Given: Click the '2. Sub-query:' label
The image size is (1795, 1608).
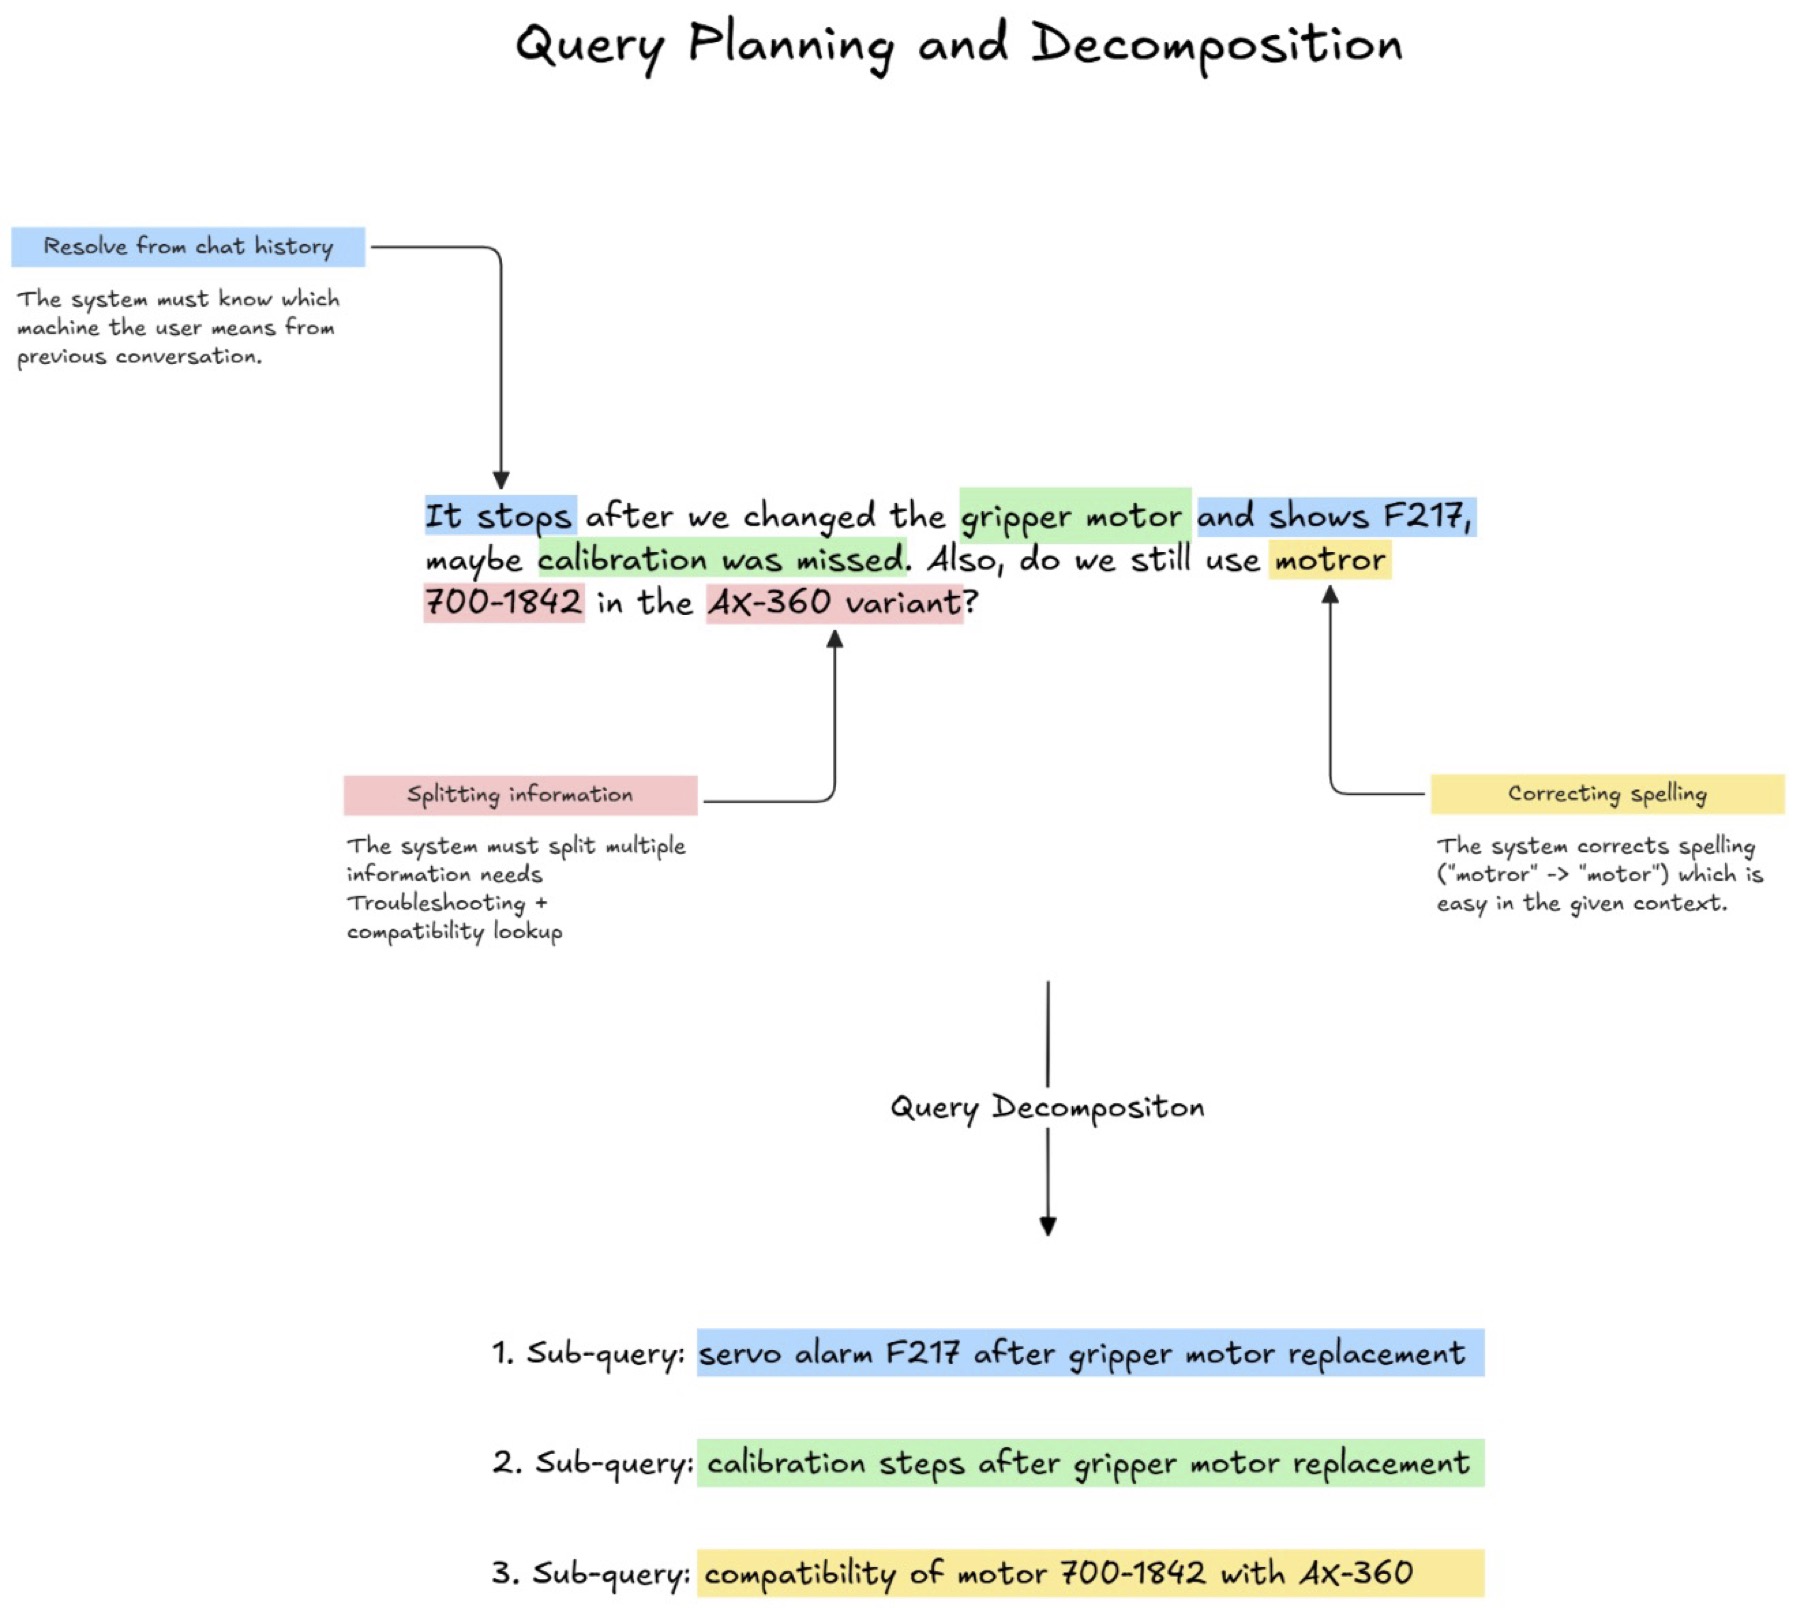Looking at the screenshot, I should 592,1464.
